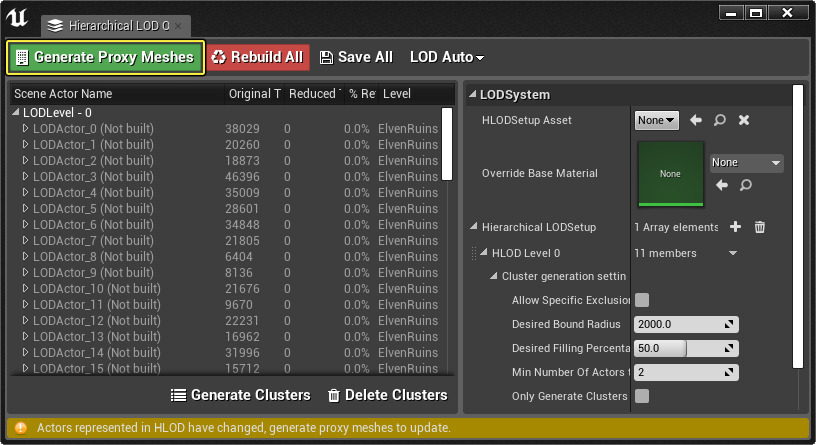
Task: Browse to Override Base Material asset
Action: [746, 185]
